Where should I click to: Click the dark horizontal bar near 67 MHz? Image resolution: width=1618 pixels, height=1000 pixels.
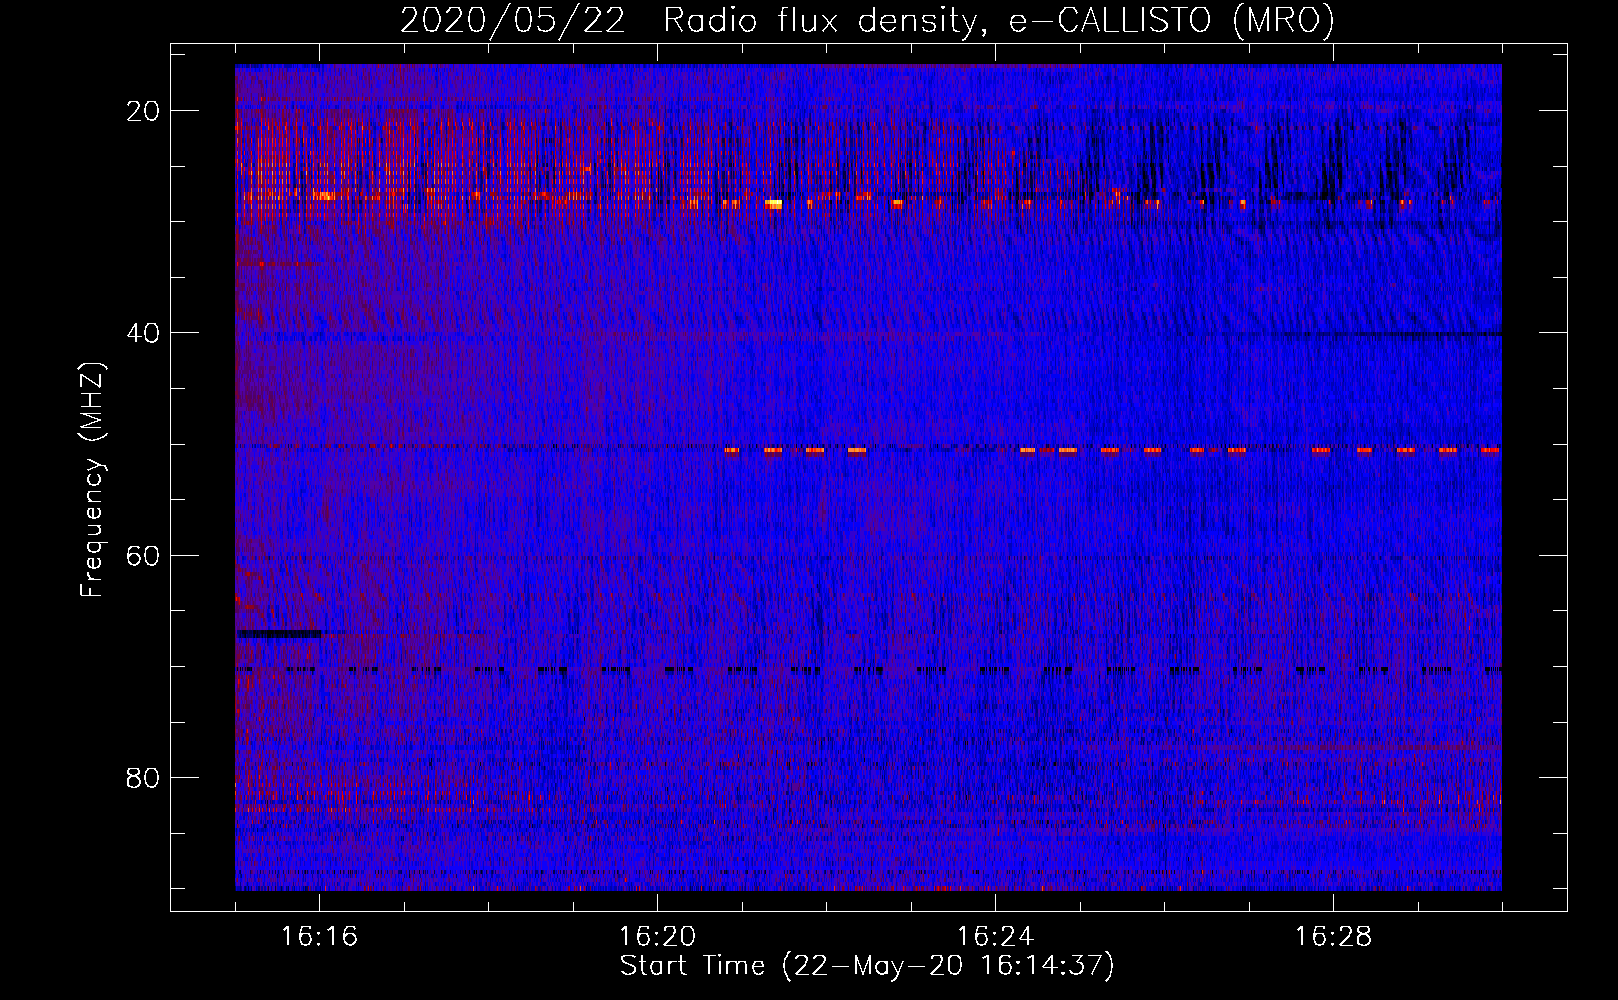[x=280, y=633]
